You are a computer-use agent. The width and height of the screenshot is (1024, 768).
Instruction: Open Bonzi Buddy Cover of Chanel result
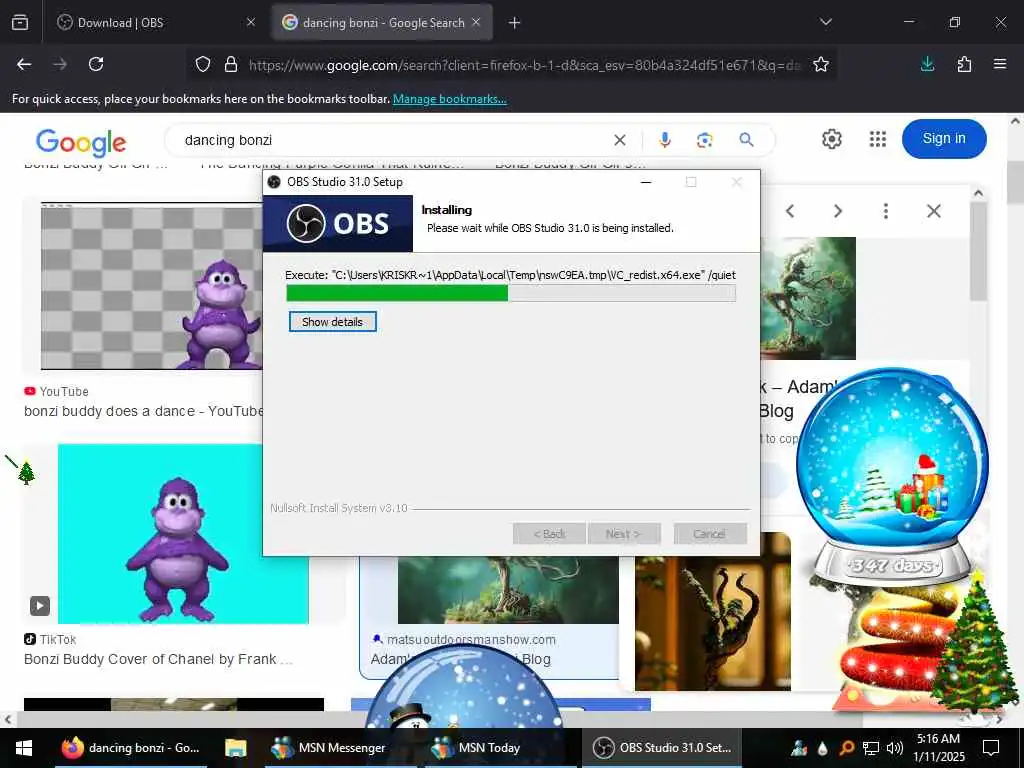coord(158,660)
